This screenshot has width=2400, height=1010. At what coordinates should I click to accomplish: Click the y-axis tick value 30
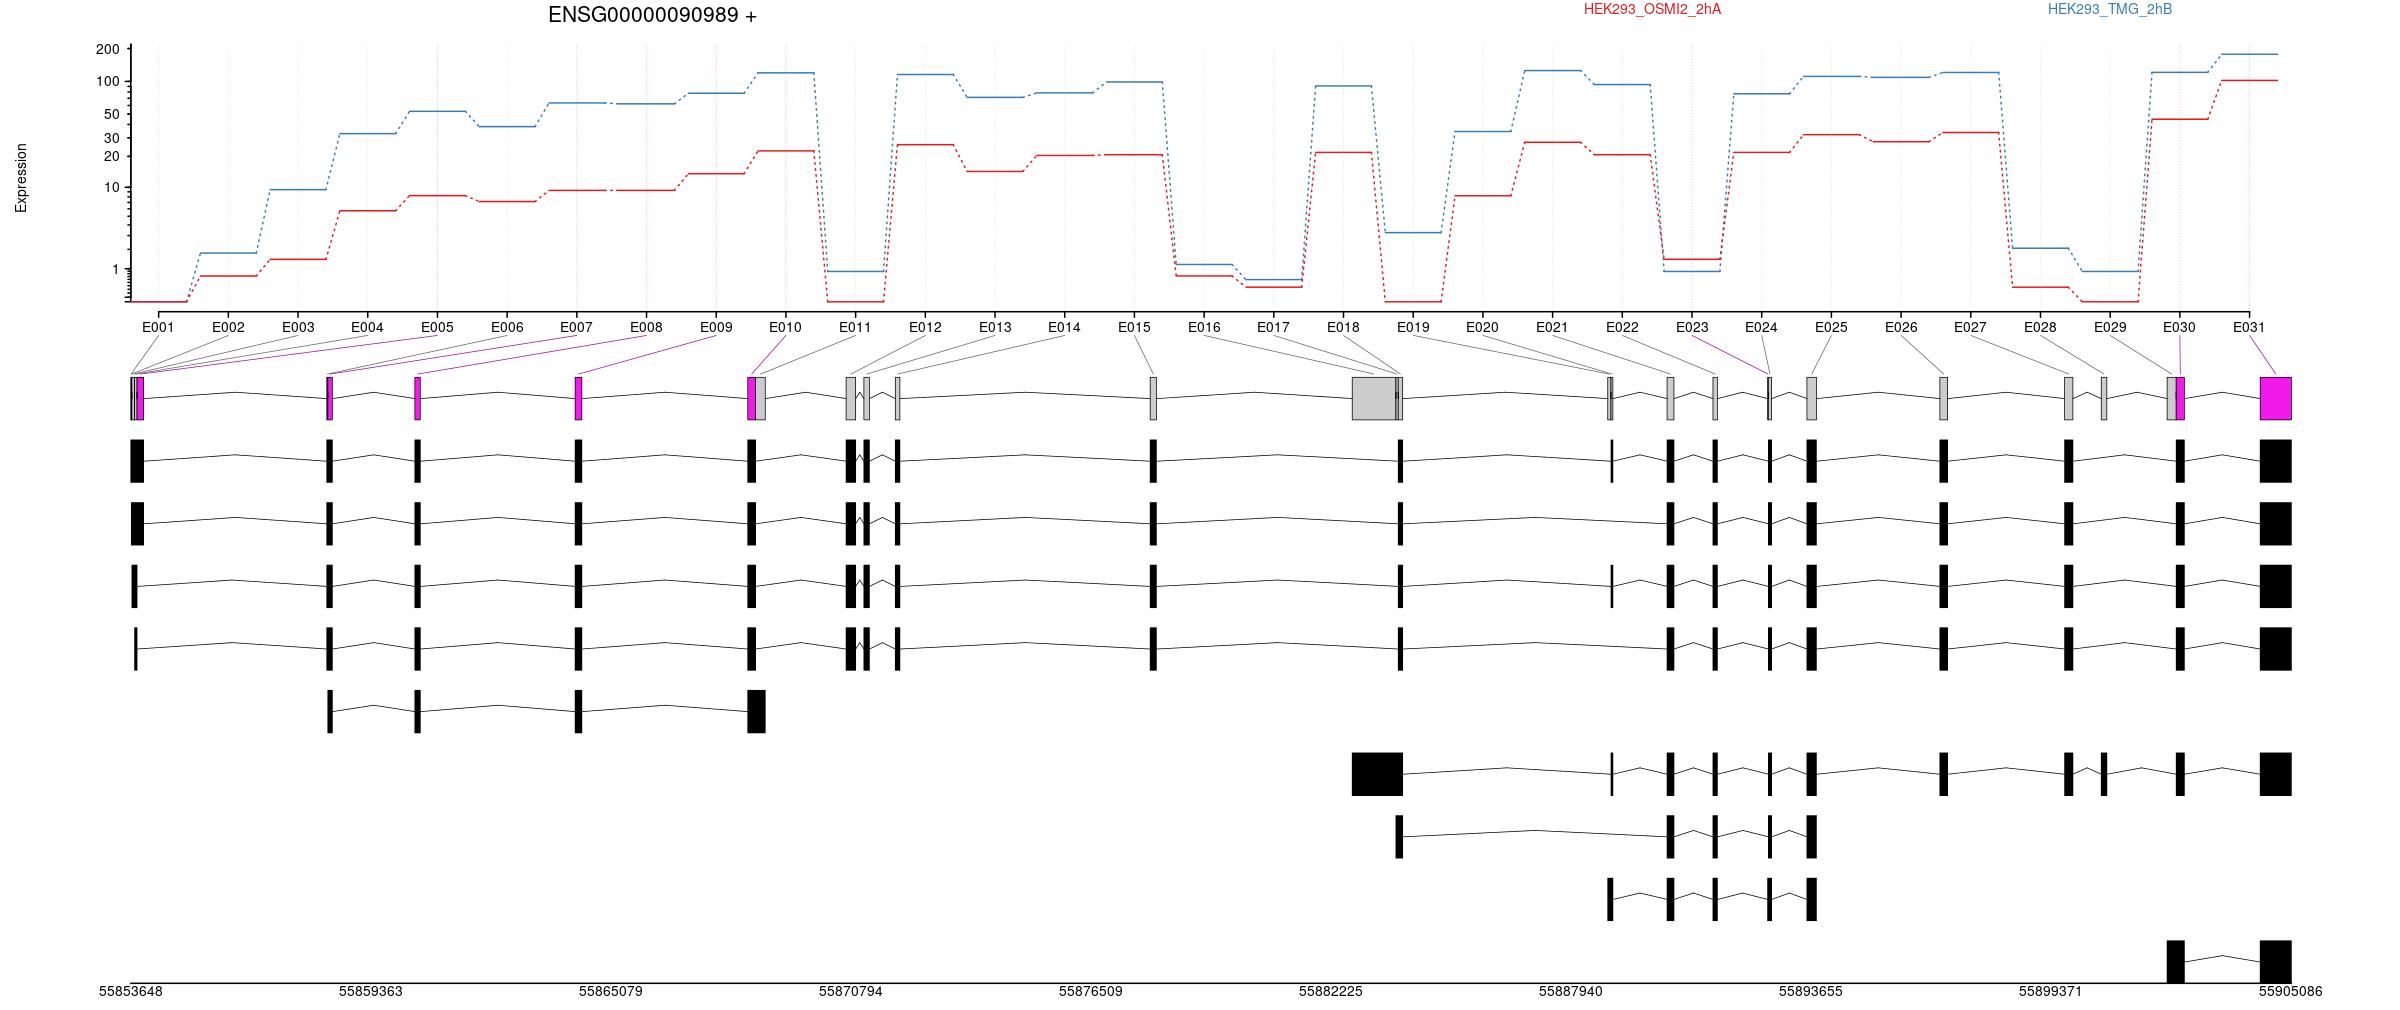click(112, 138)
